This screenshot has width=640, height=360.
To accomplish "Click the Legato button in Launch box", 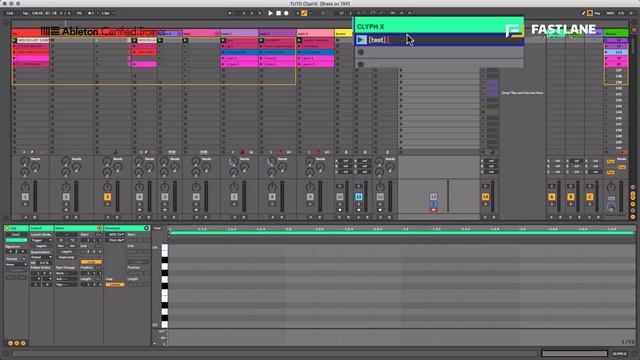I will [x=42, y=246].
